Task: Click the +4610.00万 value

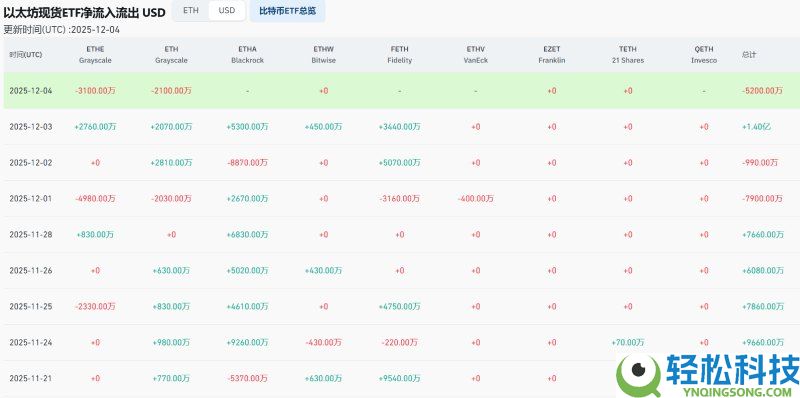Action: [x=247, y=307]
